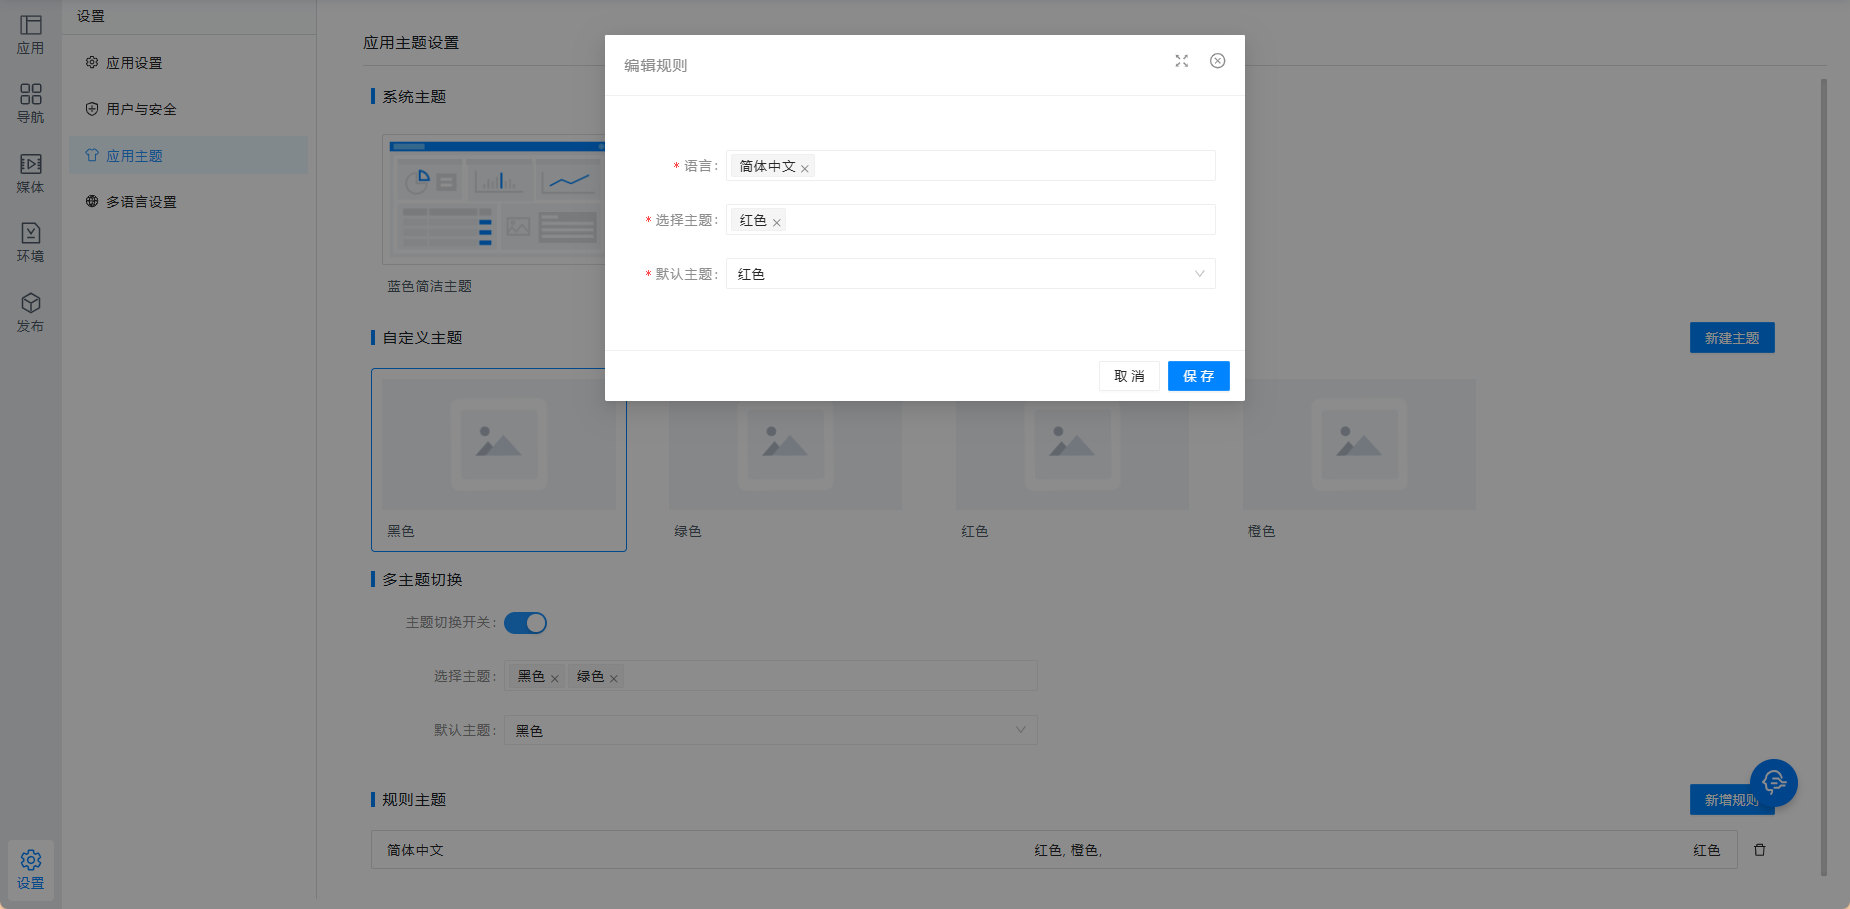Remove the 简体中文 language tag
The image size is (1850, 909).
click(805, 168)
